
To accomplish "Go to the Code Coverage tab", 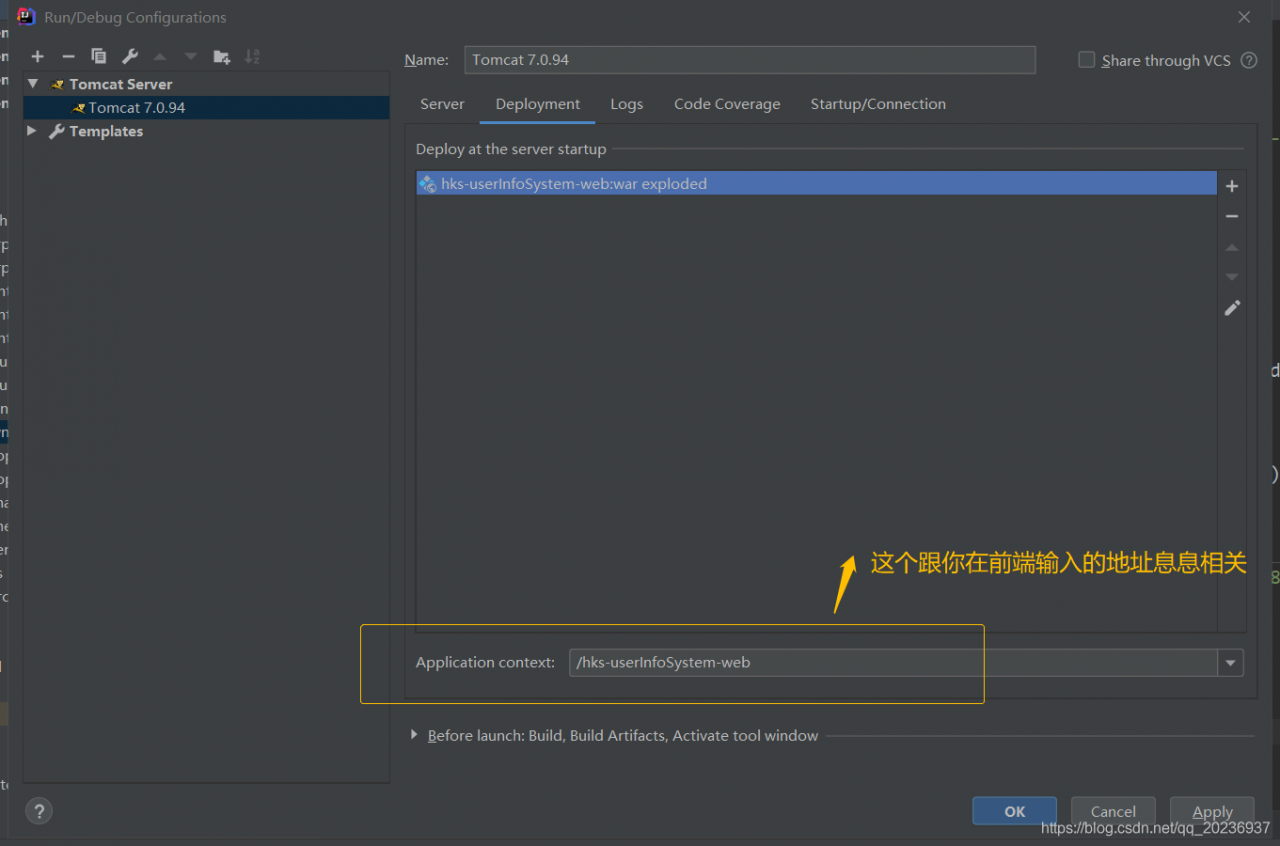I will tap(727, 104).
